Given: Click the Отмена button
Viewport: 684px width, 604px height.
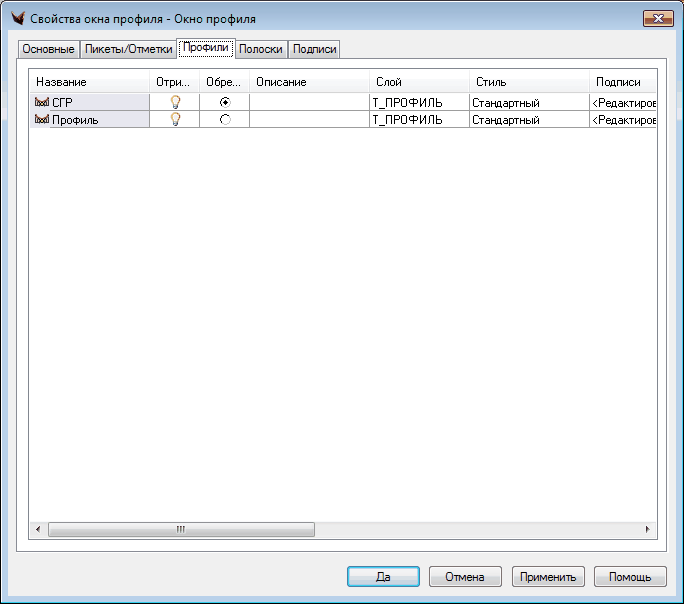Looking at the screenshot, I should click(x=465, y=577).
